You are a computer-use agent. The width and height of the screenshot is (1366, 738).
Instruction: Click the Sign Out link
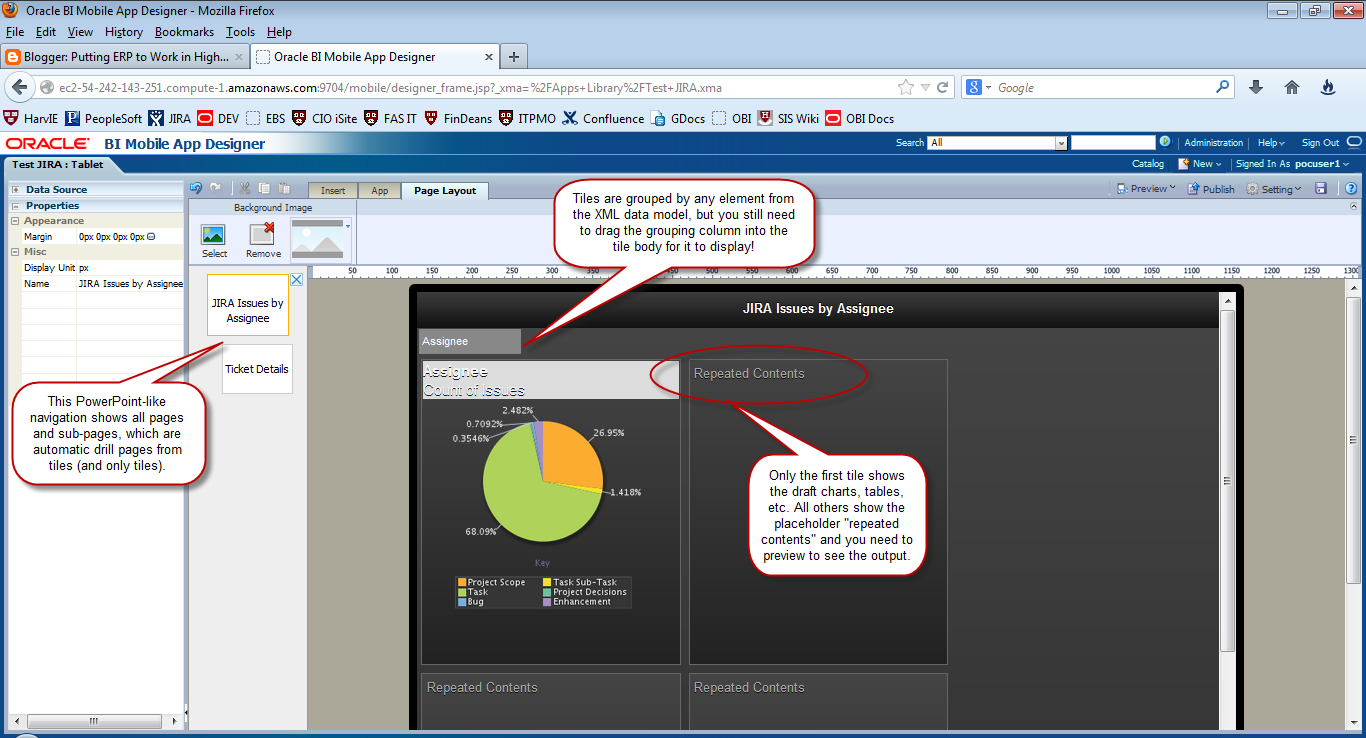(1320, 142)
